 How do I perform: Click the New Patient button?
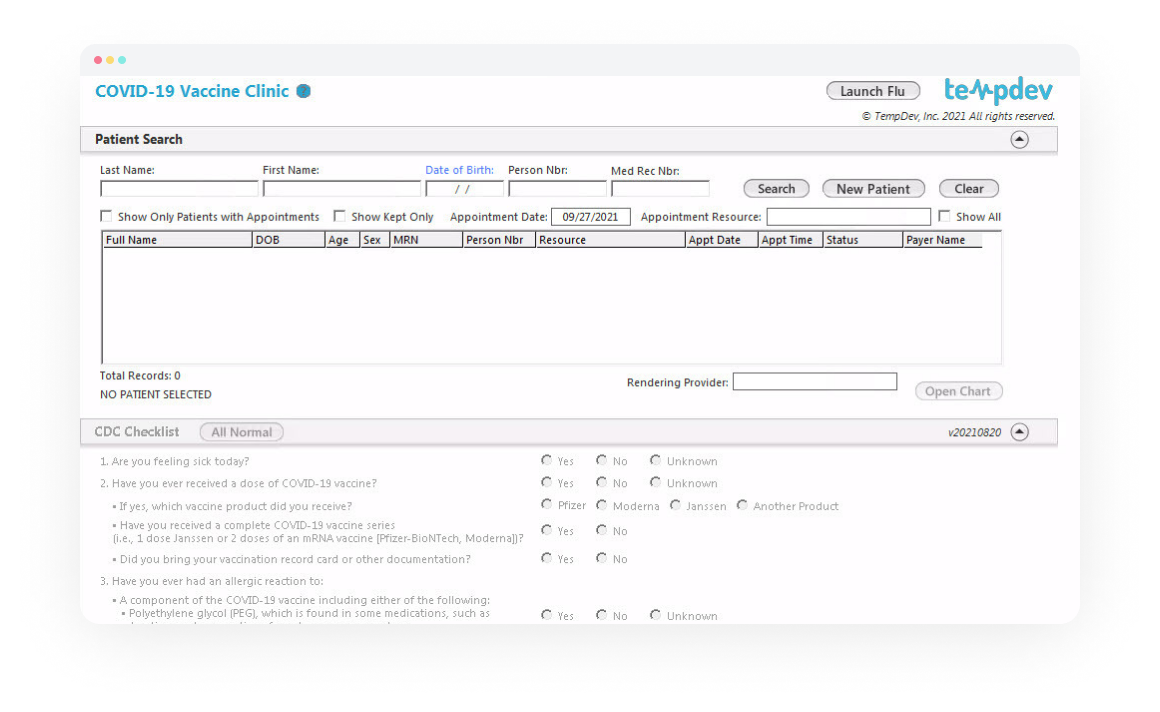coord(873,189)
